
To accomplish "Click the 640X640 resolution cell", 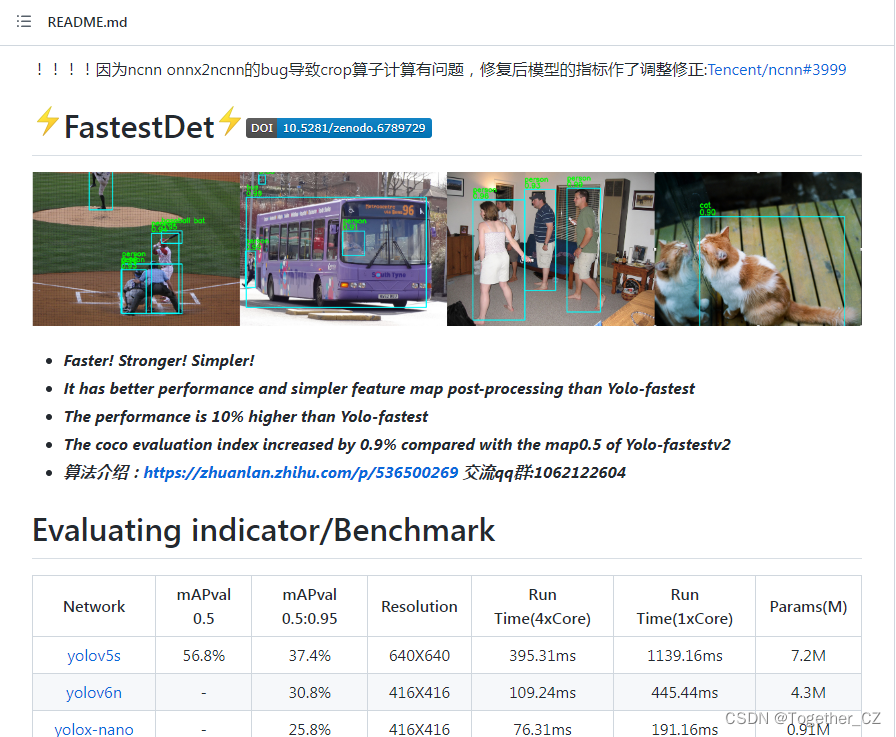I will [x=419, y=655].
